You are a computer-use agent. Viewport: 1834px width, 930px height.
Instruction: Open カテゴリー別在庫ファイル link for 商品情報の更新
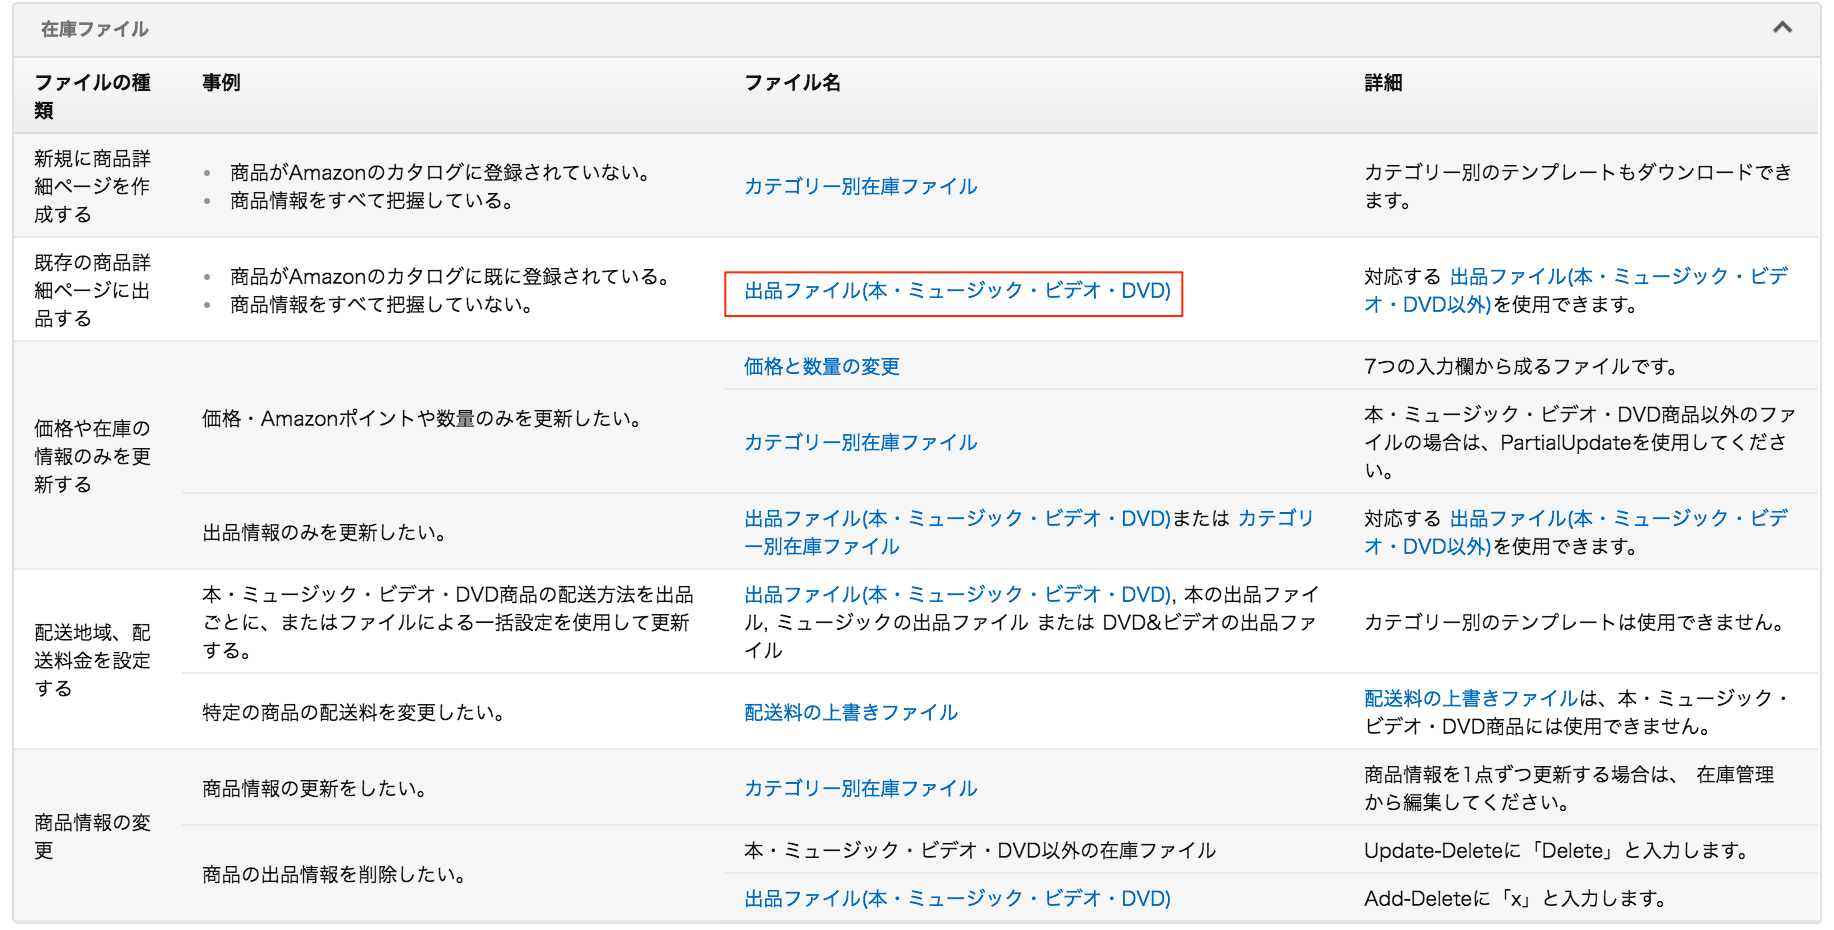pos(860,788)
